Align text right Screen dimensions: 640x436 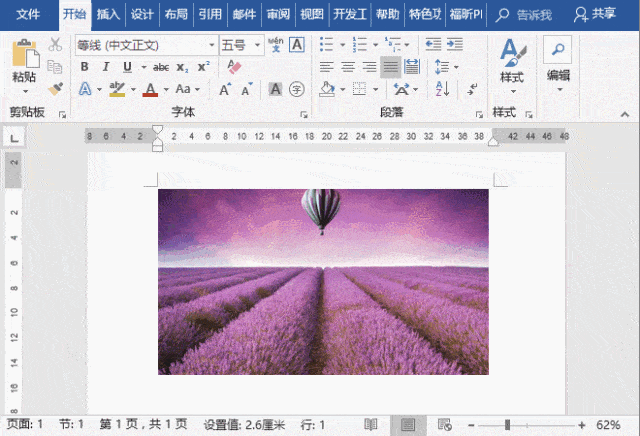[369, 67]
